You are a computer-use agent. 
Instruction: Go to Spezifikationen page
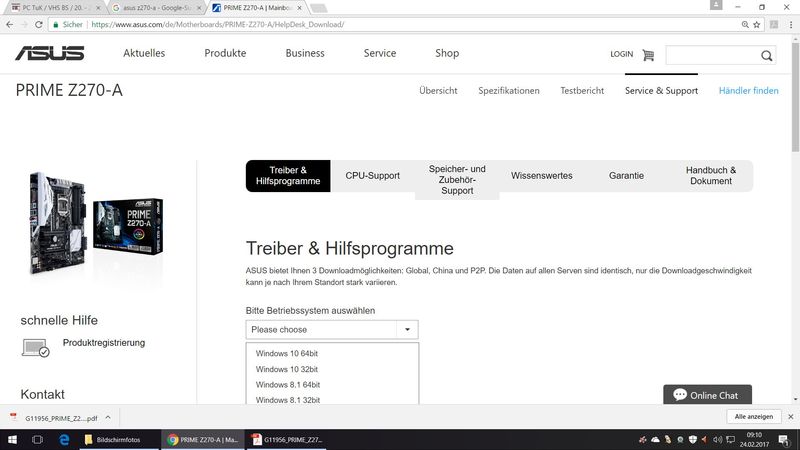coord(509,91)
